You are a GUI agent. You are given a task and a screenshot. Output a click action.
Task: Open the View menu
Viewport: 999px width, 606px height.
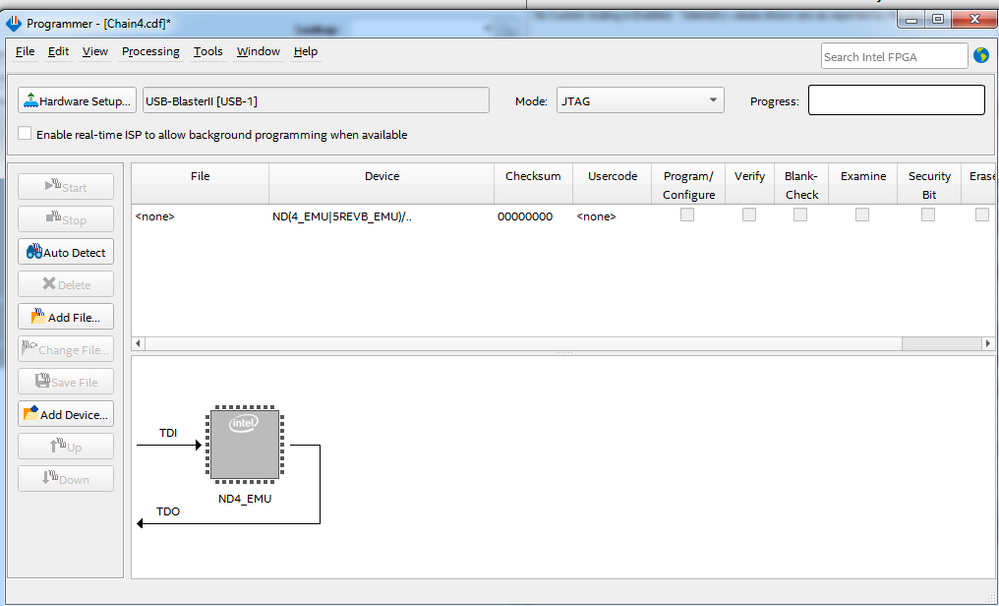tap(95, 52)
